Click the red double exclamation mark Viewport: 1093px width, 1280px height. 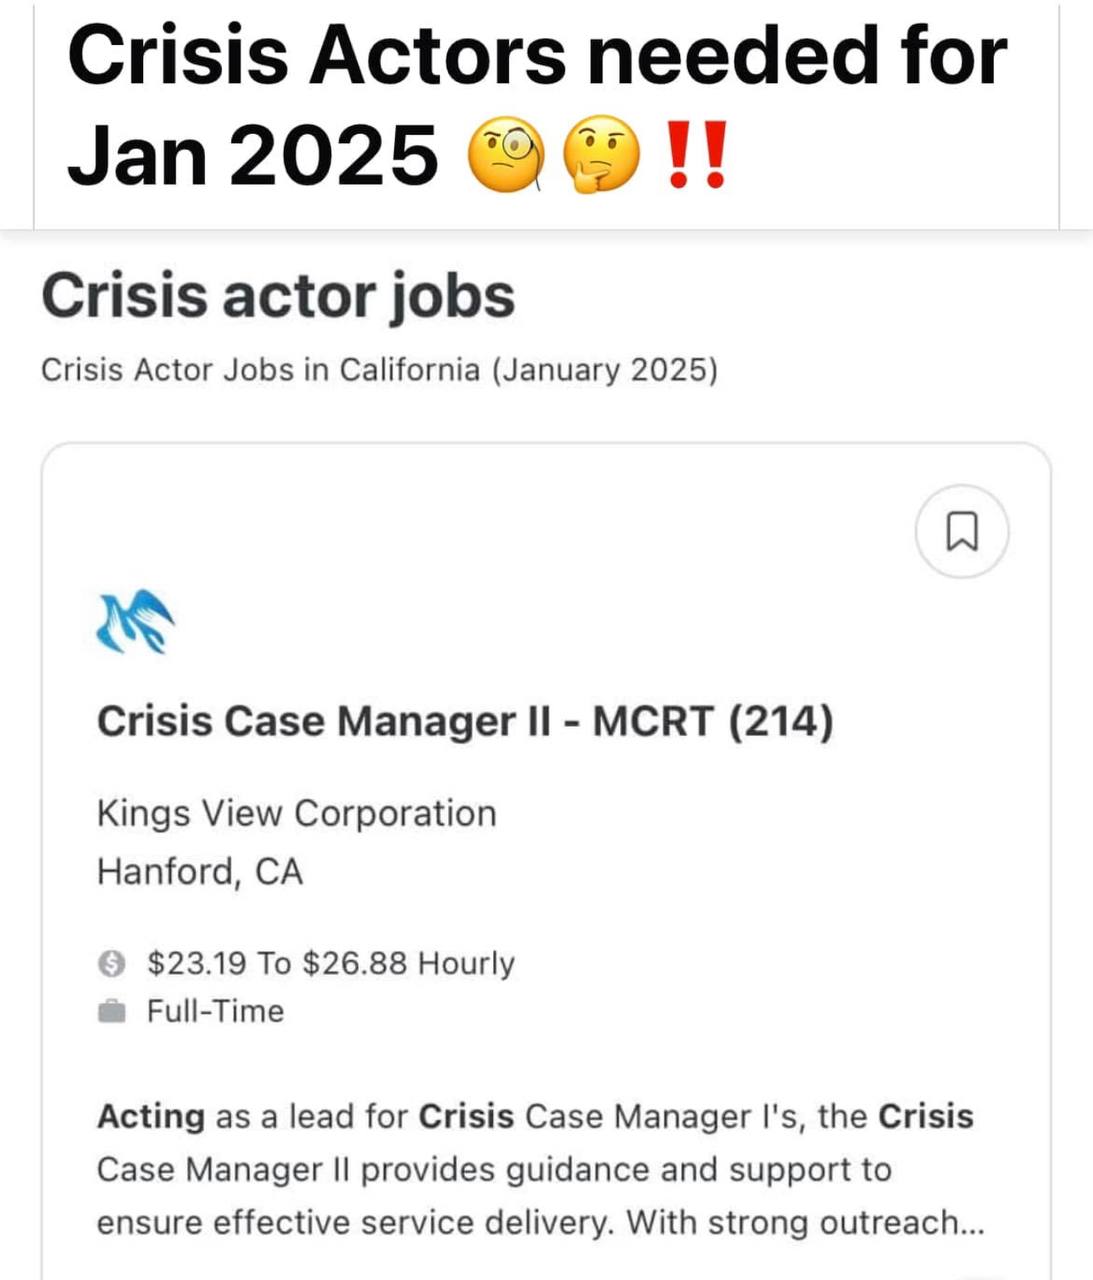point(696,155)
